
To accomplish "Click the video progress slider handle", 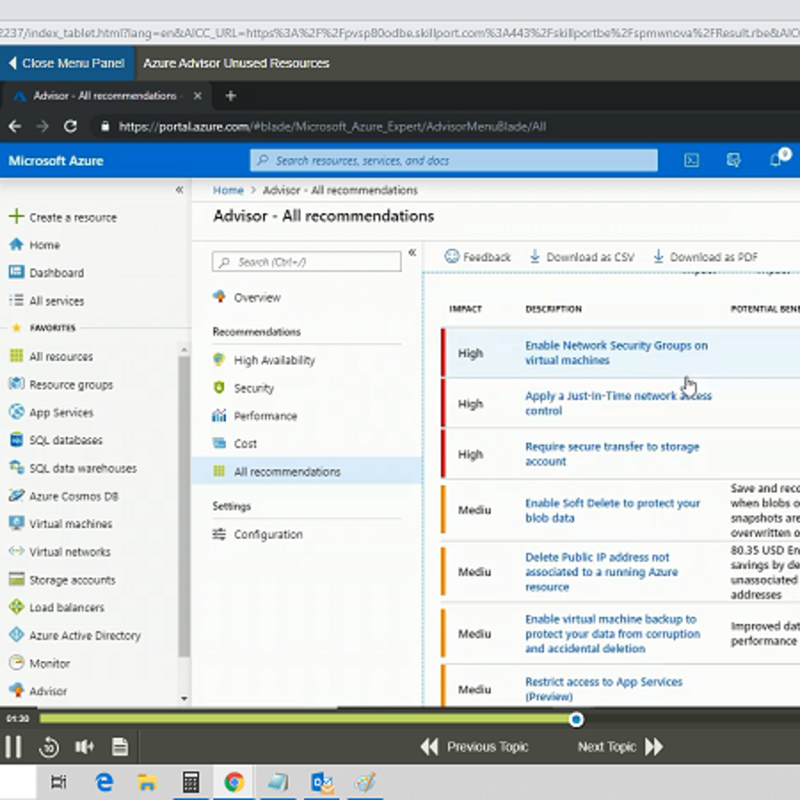I will (577, 719).
